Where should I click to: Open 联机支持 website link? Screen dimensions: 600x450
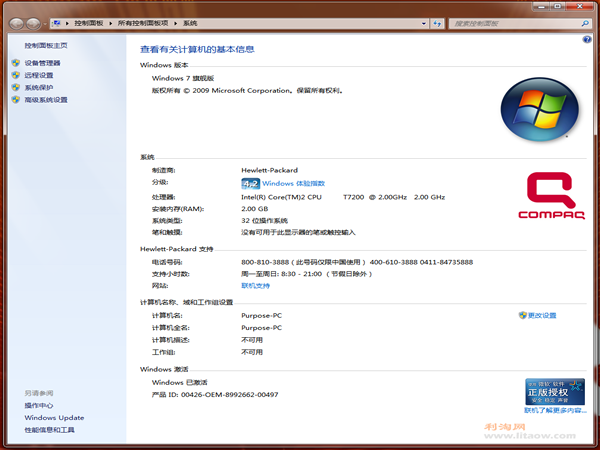pos(255,285)
